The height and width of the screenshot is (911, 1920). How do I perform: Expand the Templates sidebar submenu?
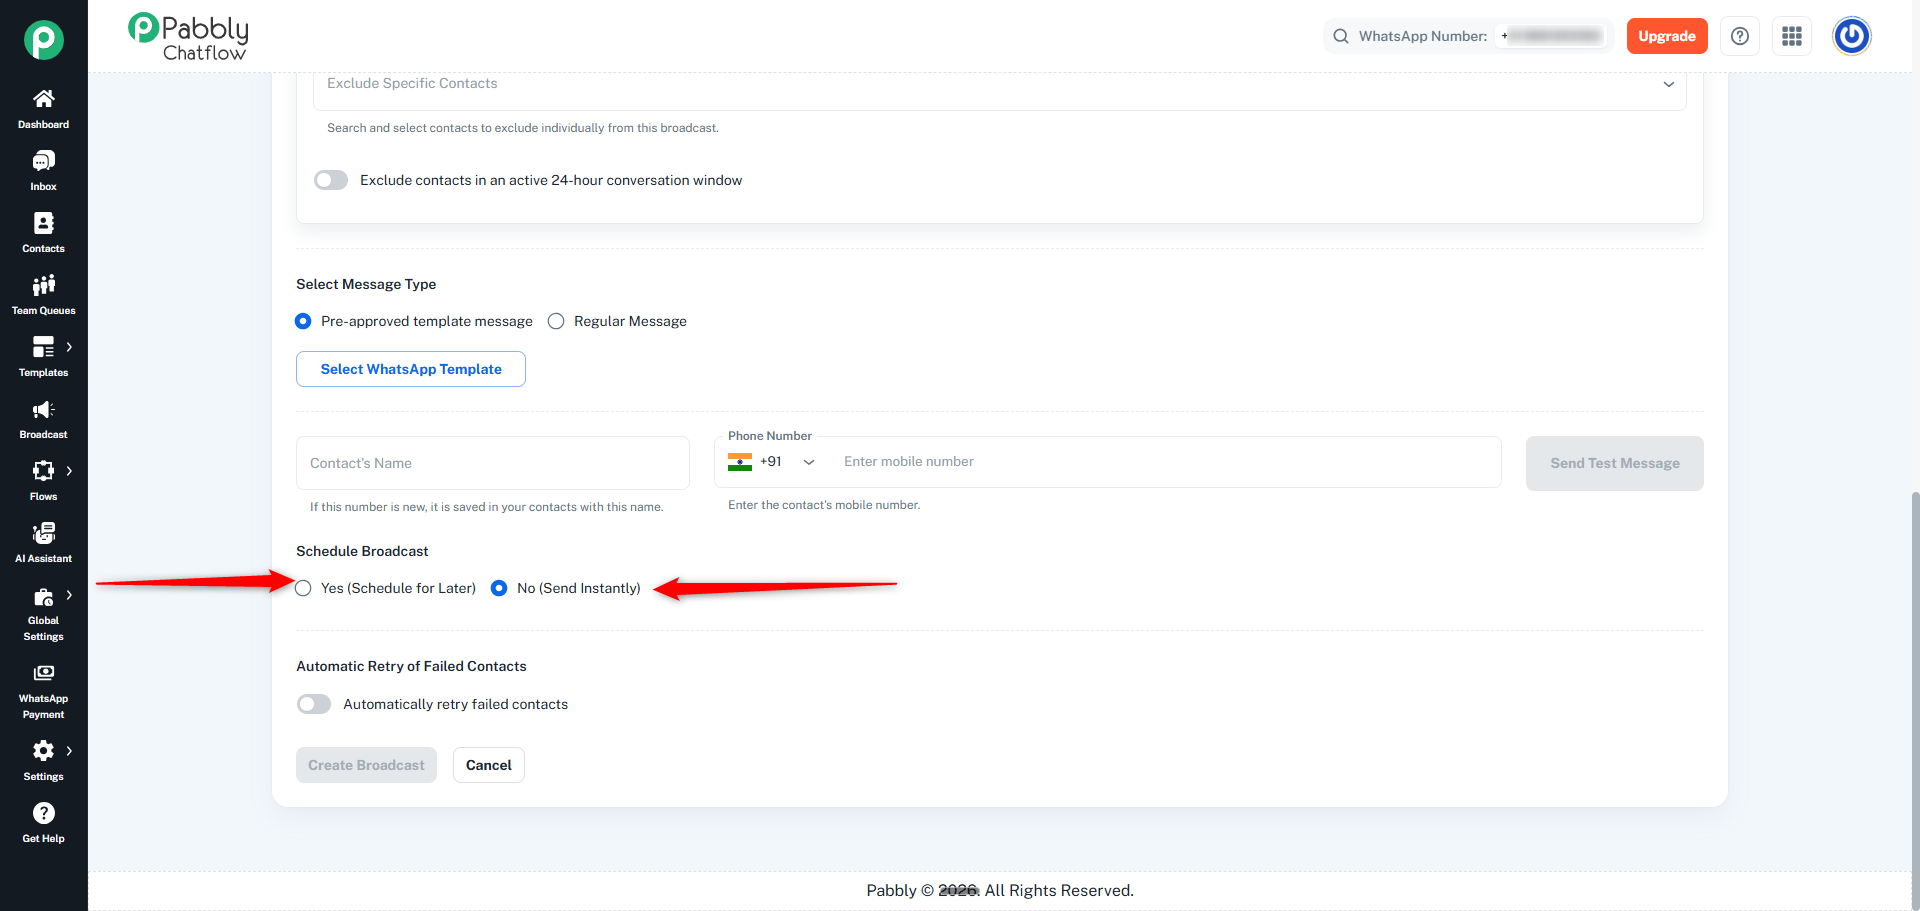pos(69,347)
